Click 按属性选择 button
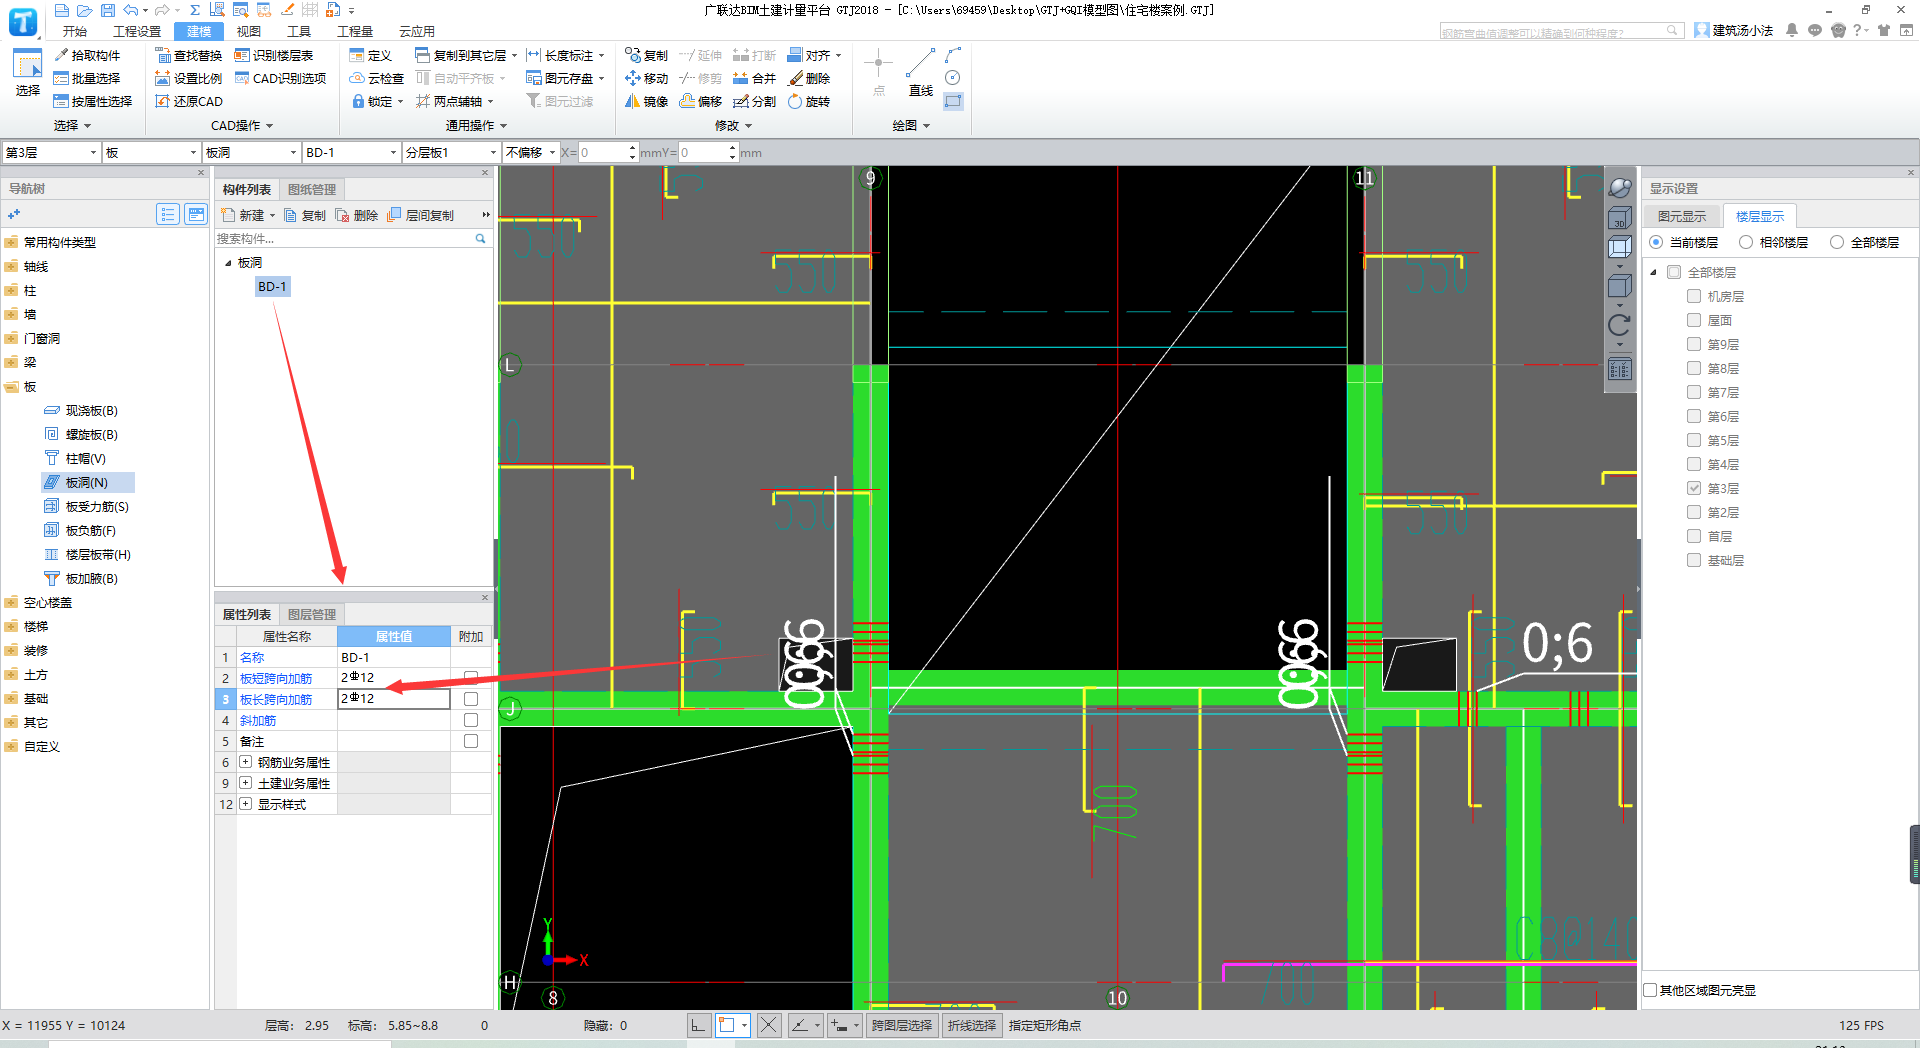1920x1048 pixels. (93, 101)
